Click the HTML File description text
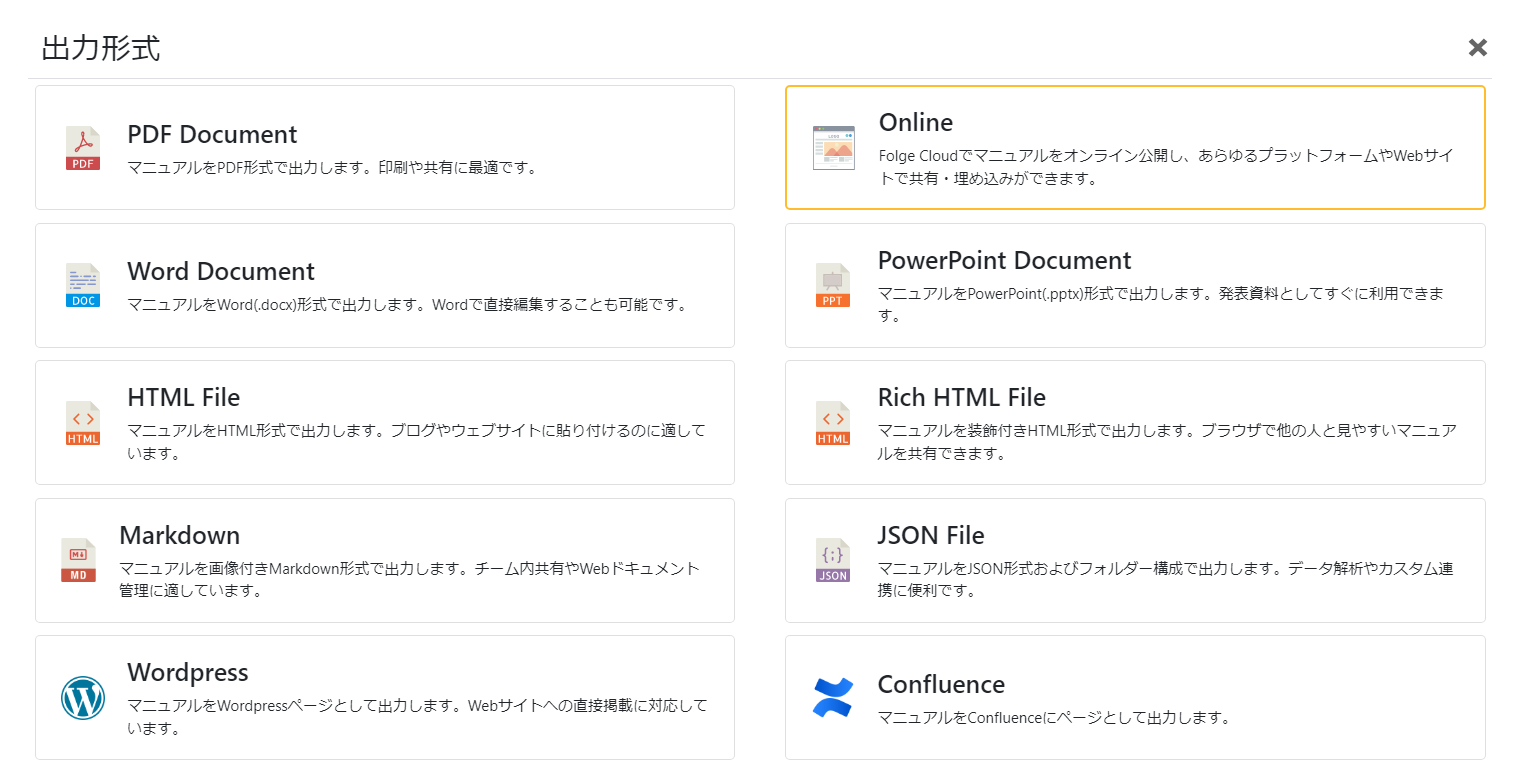The height and width of the screenshot is (777, 1521). 416,441
